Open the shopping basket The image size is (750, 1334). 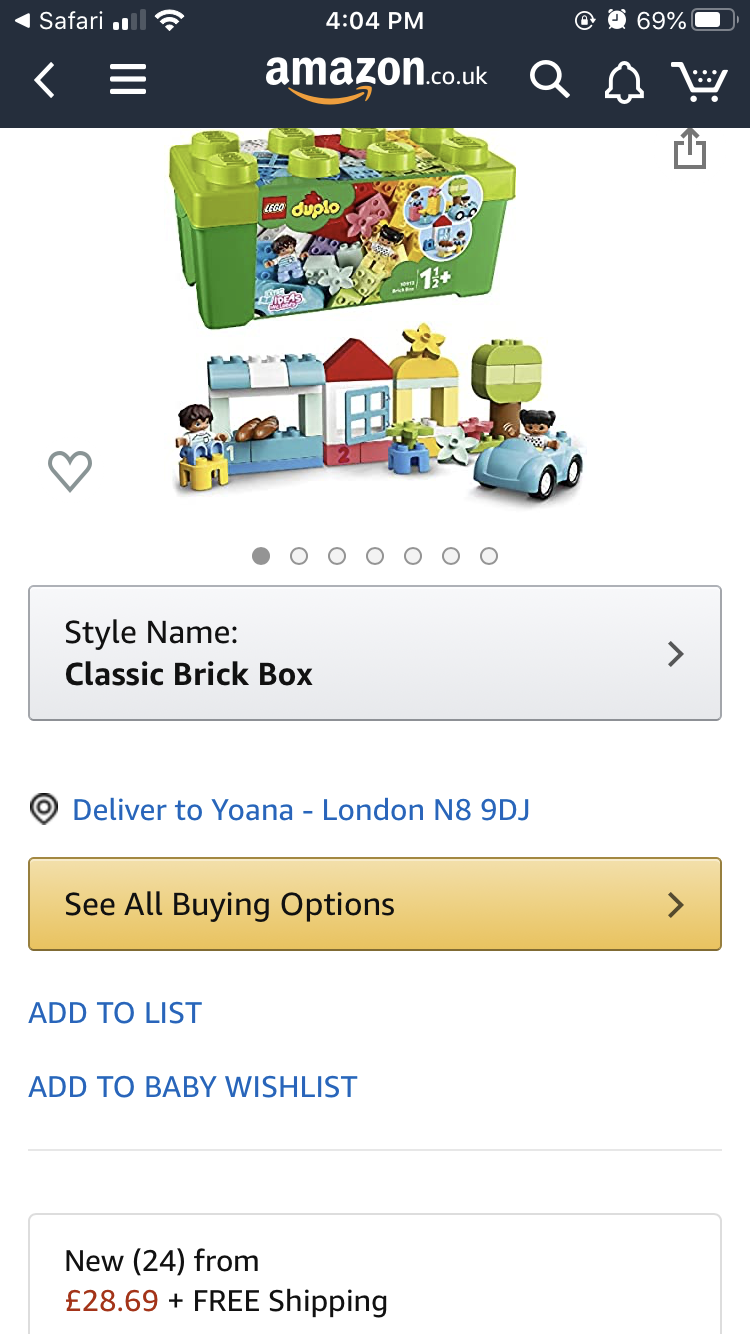[x=699, y=81]
